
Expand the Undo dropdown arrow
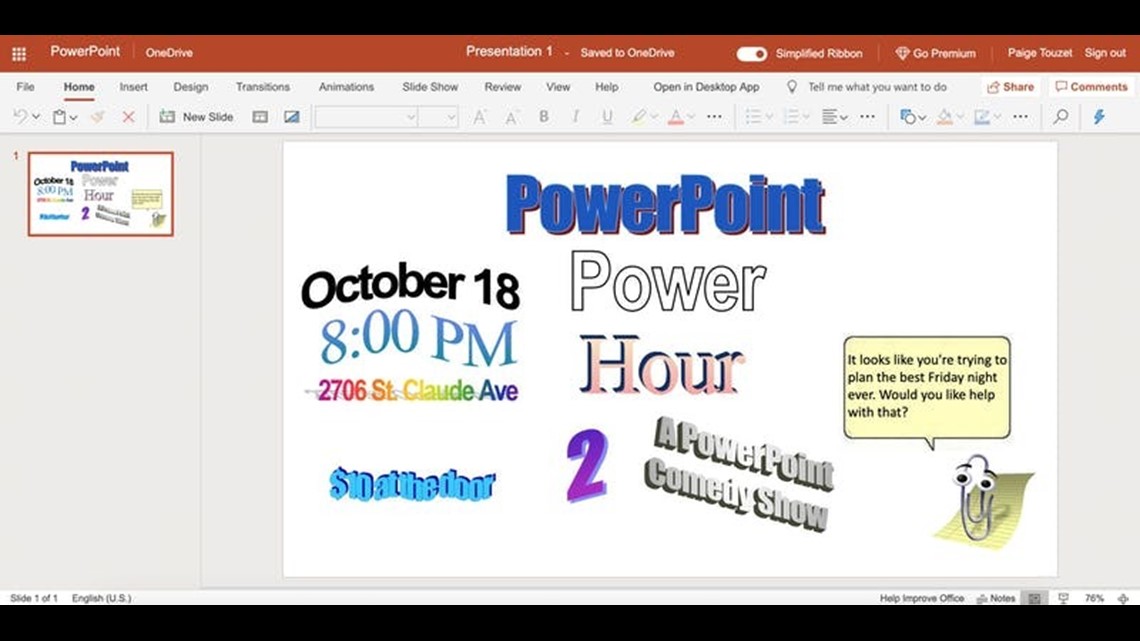pyautogui.click(x=36, y=117)
